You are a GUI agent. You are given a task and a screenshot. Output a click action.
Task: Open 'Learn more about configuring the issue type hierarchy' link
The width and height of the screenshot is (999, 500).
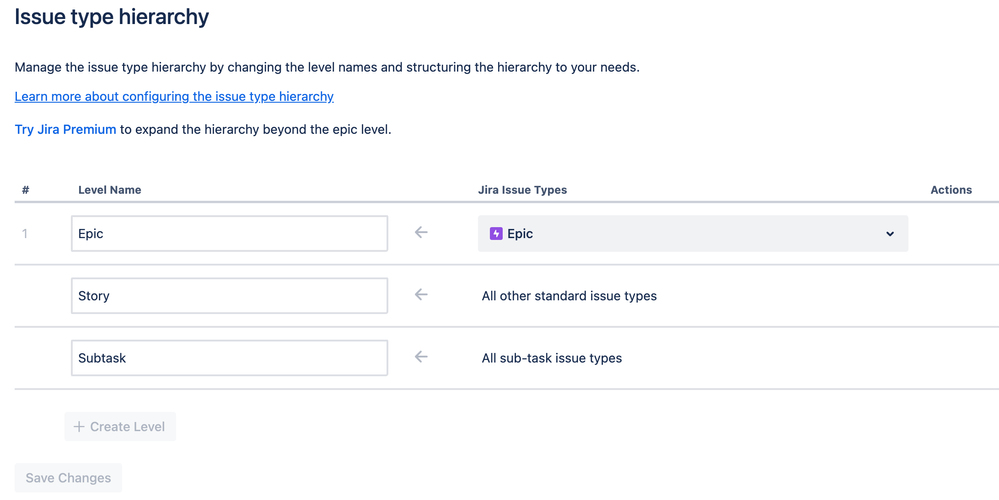click(174, 96)
